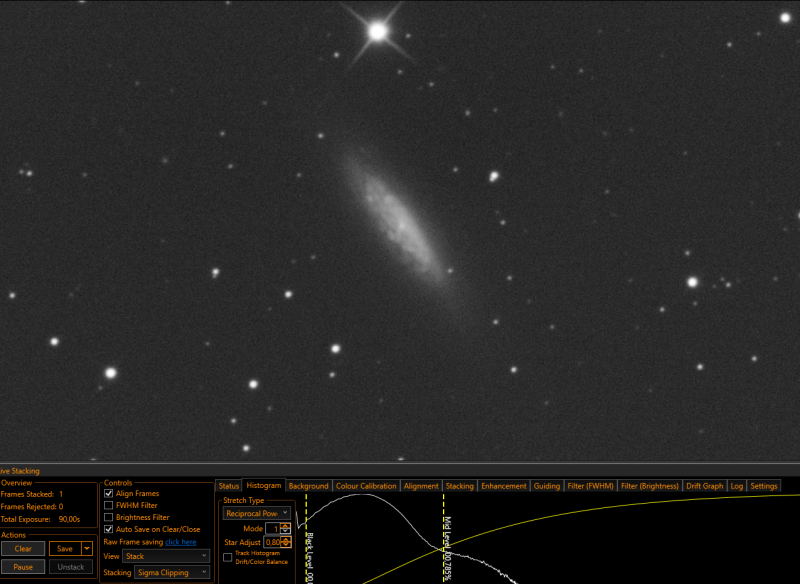The image size is (800, 584).
Task: Toggle Auto Save on Clear/Close checkbox
Action: (109, 529)
